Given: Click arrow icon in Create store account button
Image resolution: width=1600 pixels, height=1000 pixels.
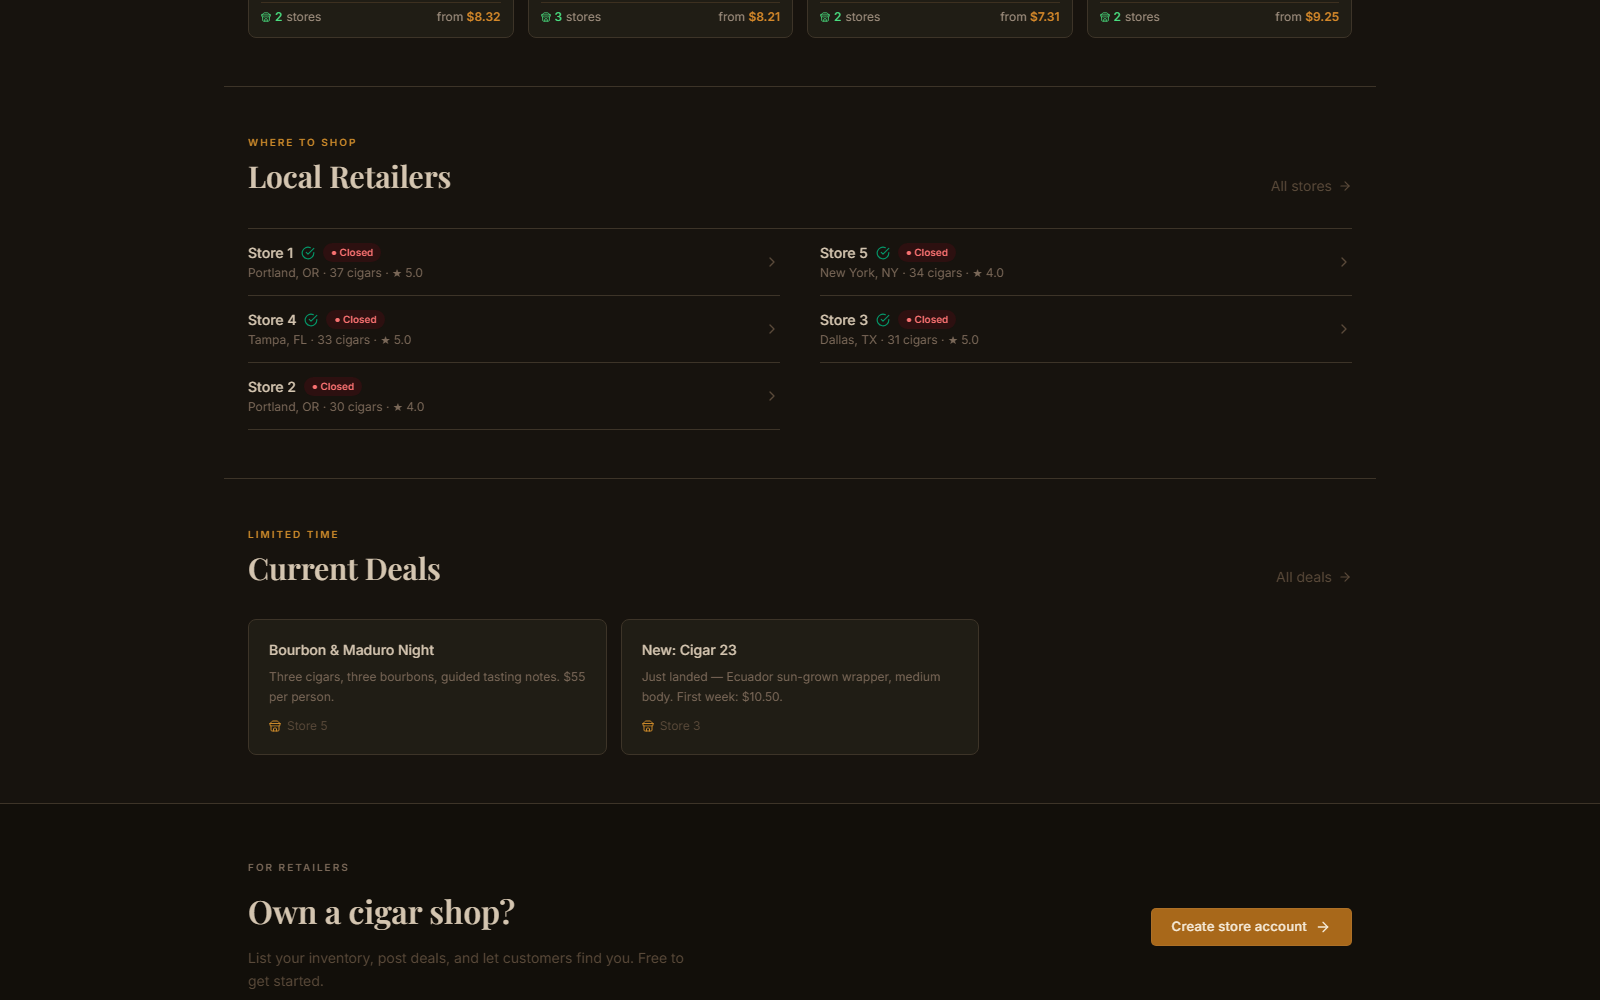Looking at the screenshot, I should point(1323,927).
